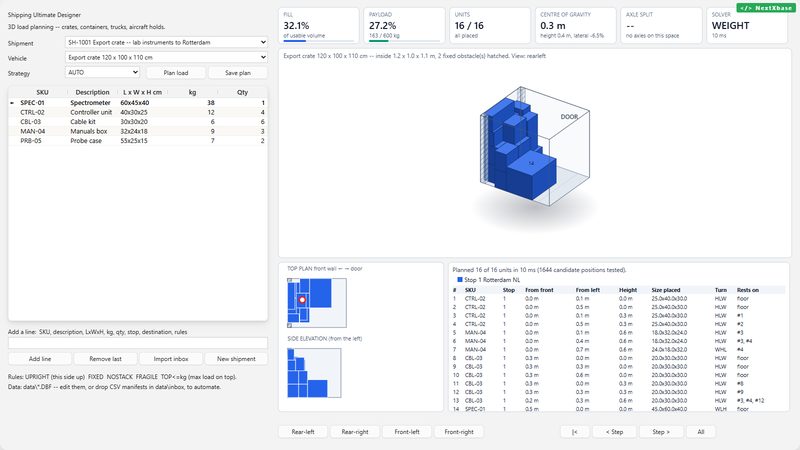Image resolution: width=800 pixels, height=450 pixels.
Task: Select the CTRL-02 Controller unit row
Action: (138, 112)
